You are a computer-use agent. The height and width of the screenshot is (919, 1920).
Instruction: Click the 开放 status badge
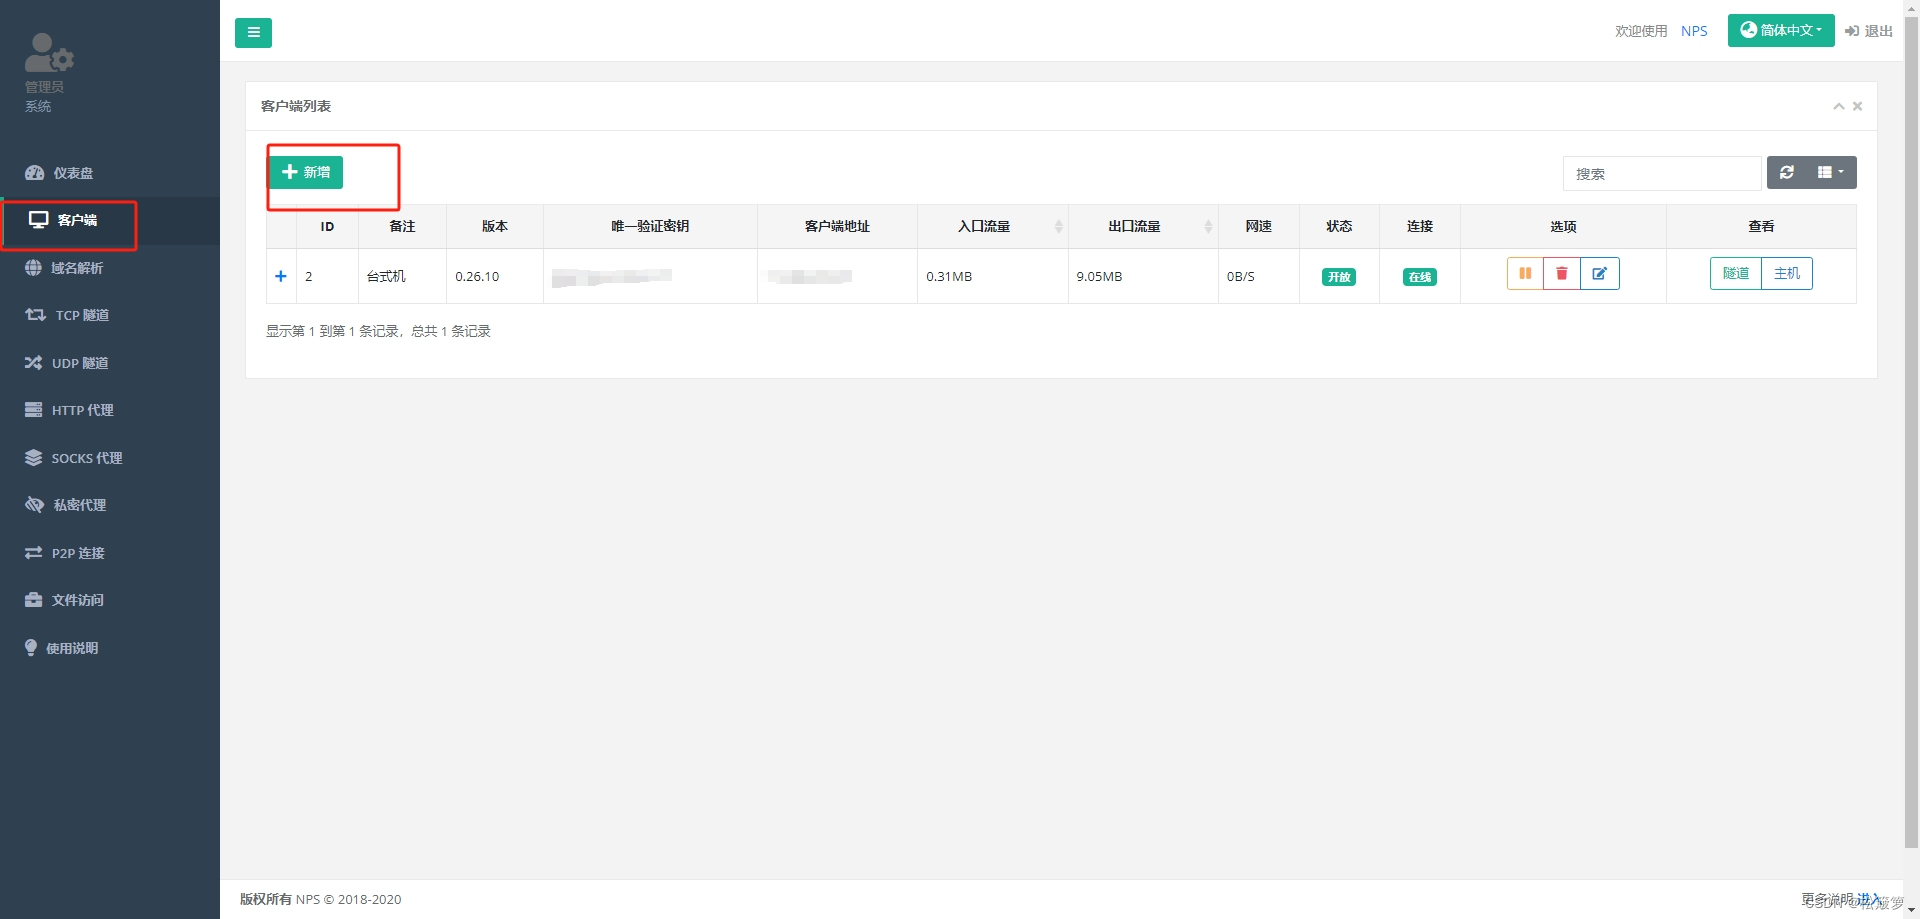tap(1339, 277)
